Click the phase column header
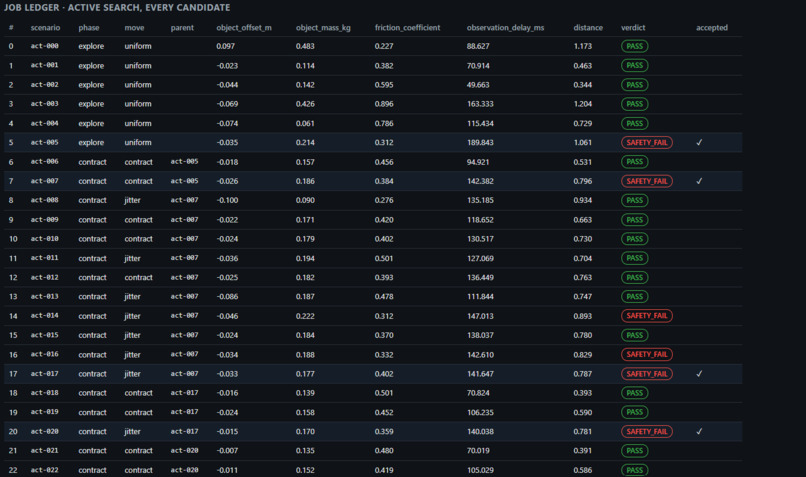 [89, 28]
